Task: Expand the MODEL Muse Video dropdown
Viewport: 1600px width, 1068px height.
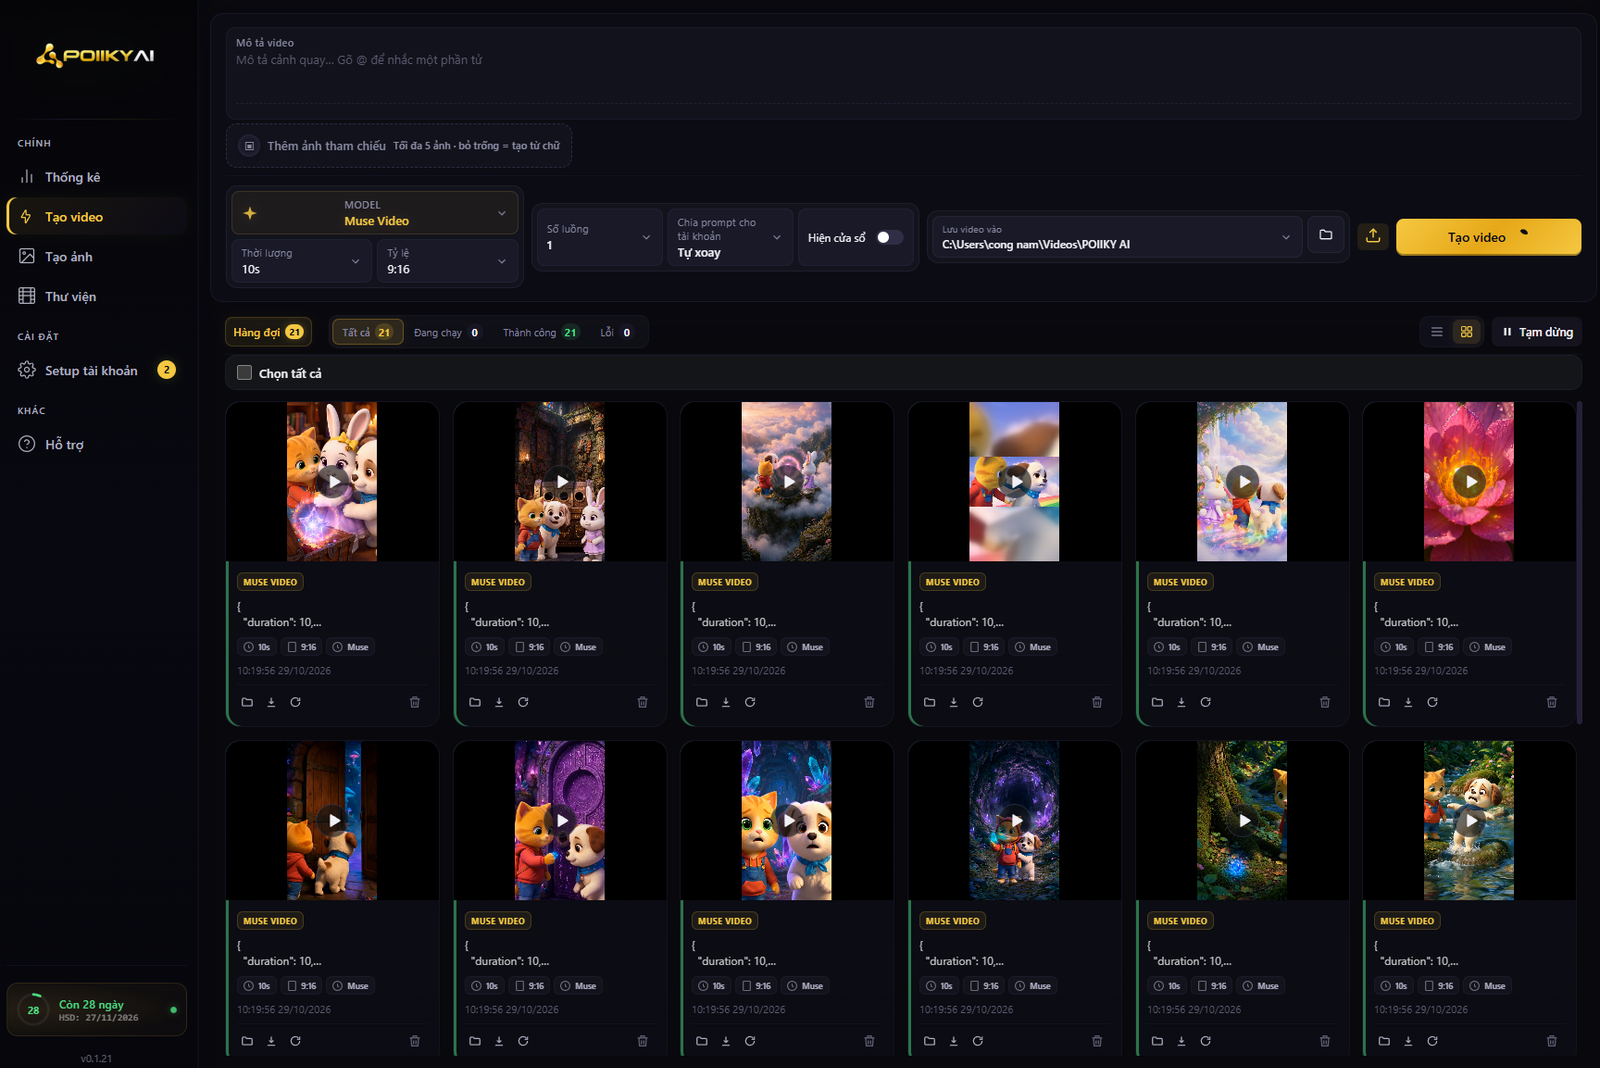Action: pos(375,213)
